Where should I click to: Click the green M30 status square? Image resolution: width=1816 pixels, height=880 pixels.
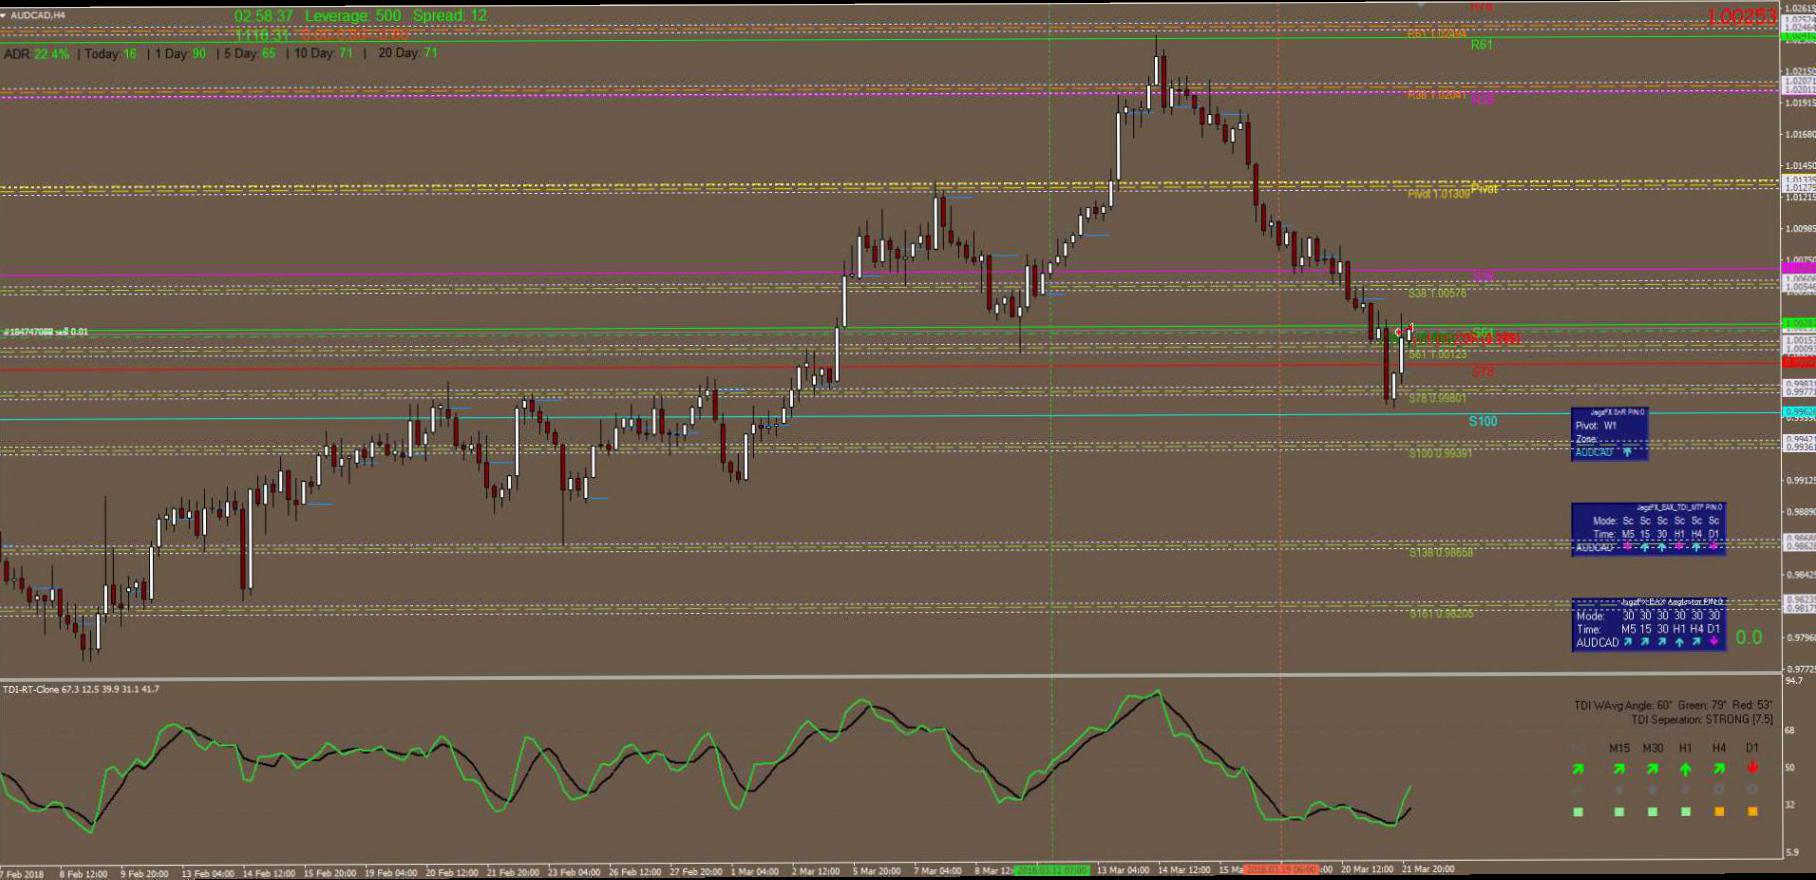point(1652,812)
